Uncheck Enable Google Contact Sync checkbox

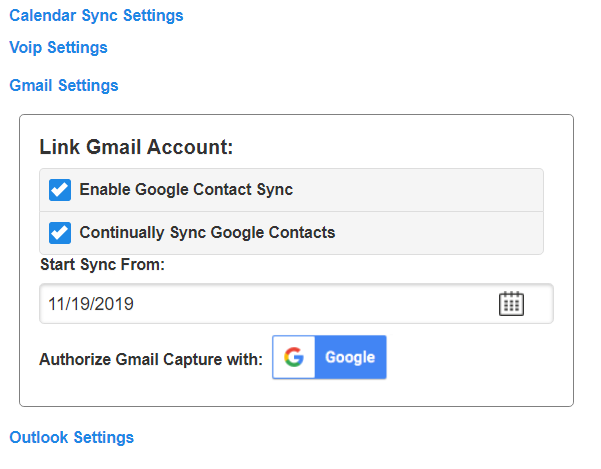coord(60,190)
